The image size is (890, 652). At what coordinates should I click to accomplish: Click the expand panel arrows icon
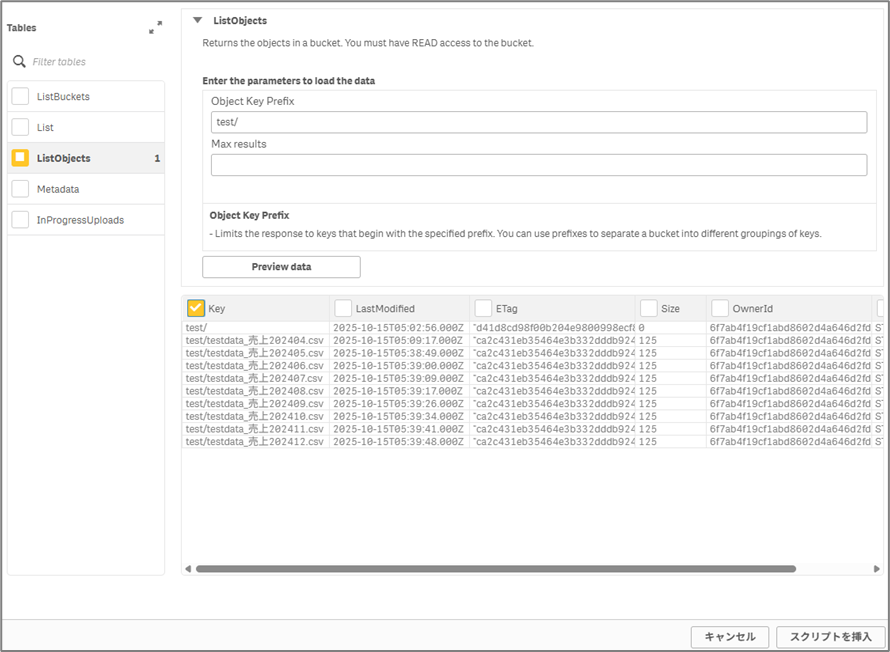click(x=155, y=28)
